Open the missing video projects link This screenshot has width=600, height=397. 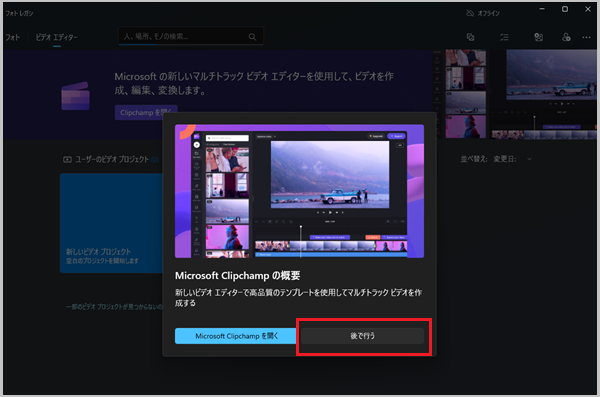coord(114,307)
